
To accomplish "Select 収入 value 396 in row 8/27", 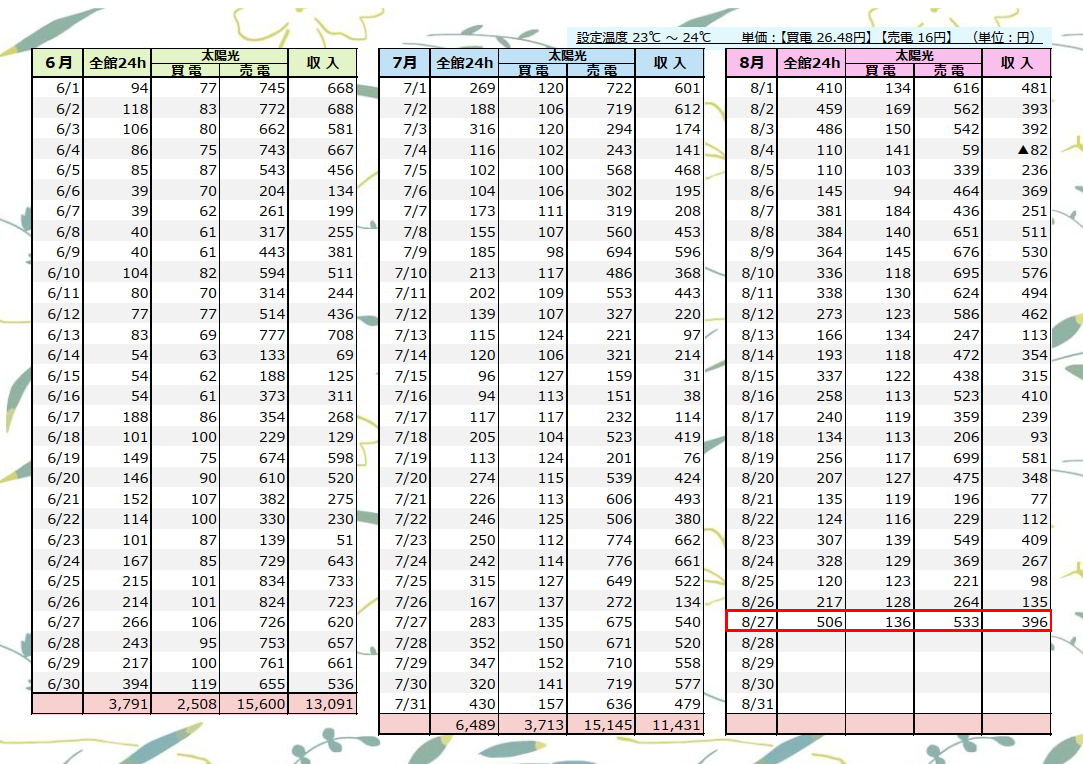I will pos(1017,622).
